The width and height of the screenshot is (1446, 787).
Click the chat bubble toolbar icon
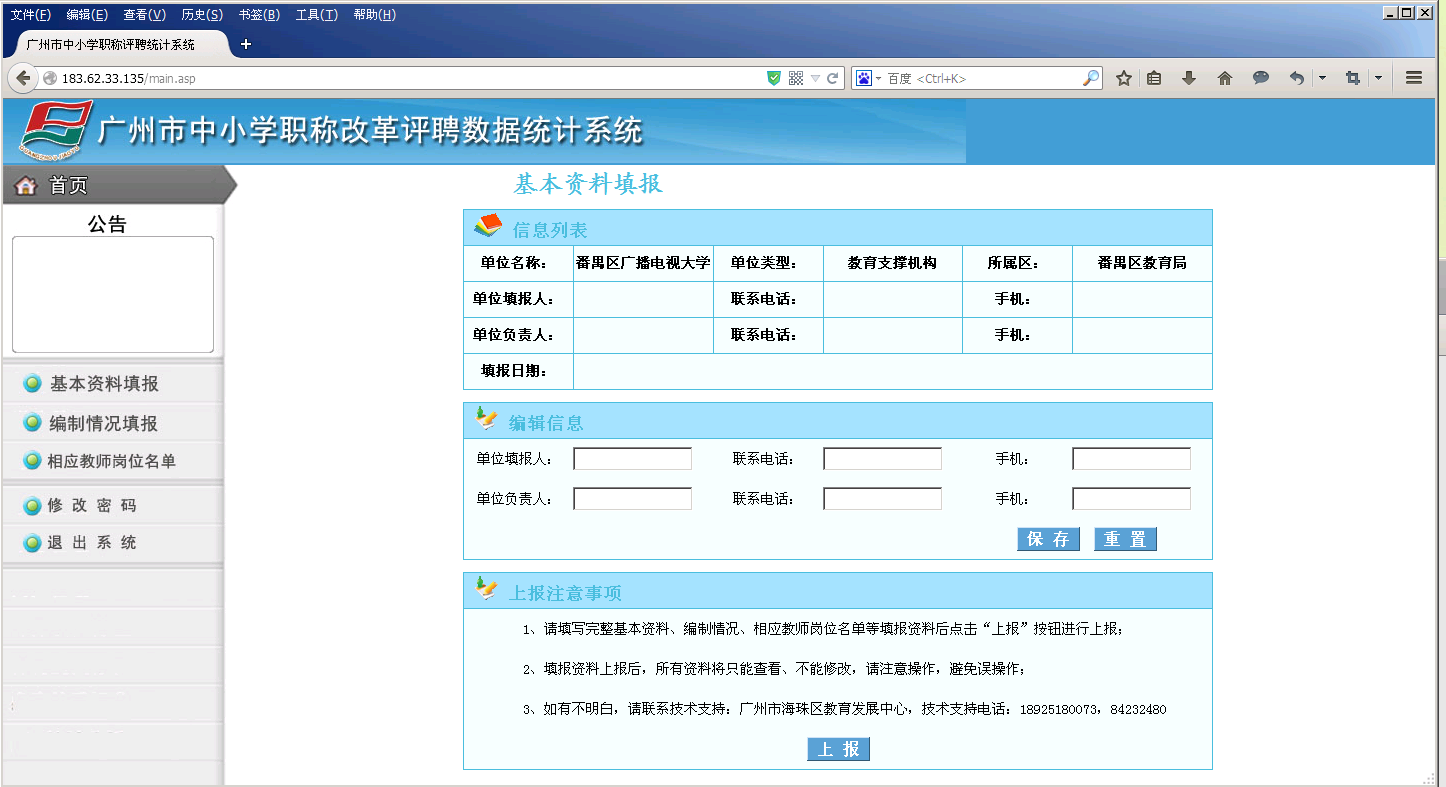coord(1261,78)
